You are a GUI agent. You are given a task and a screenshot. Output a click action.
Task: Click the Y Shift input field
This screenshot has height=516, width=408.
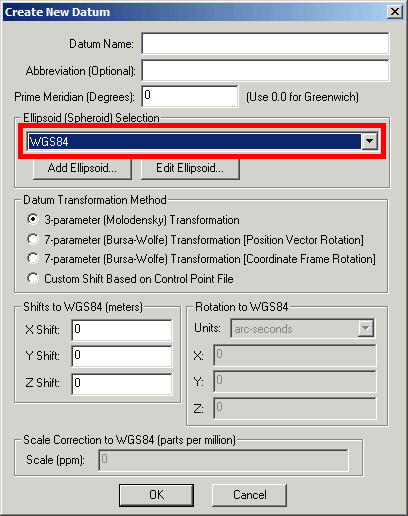(x=122, y=356)
